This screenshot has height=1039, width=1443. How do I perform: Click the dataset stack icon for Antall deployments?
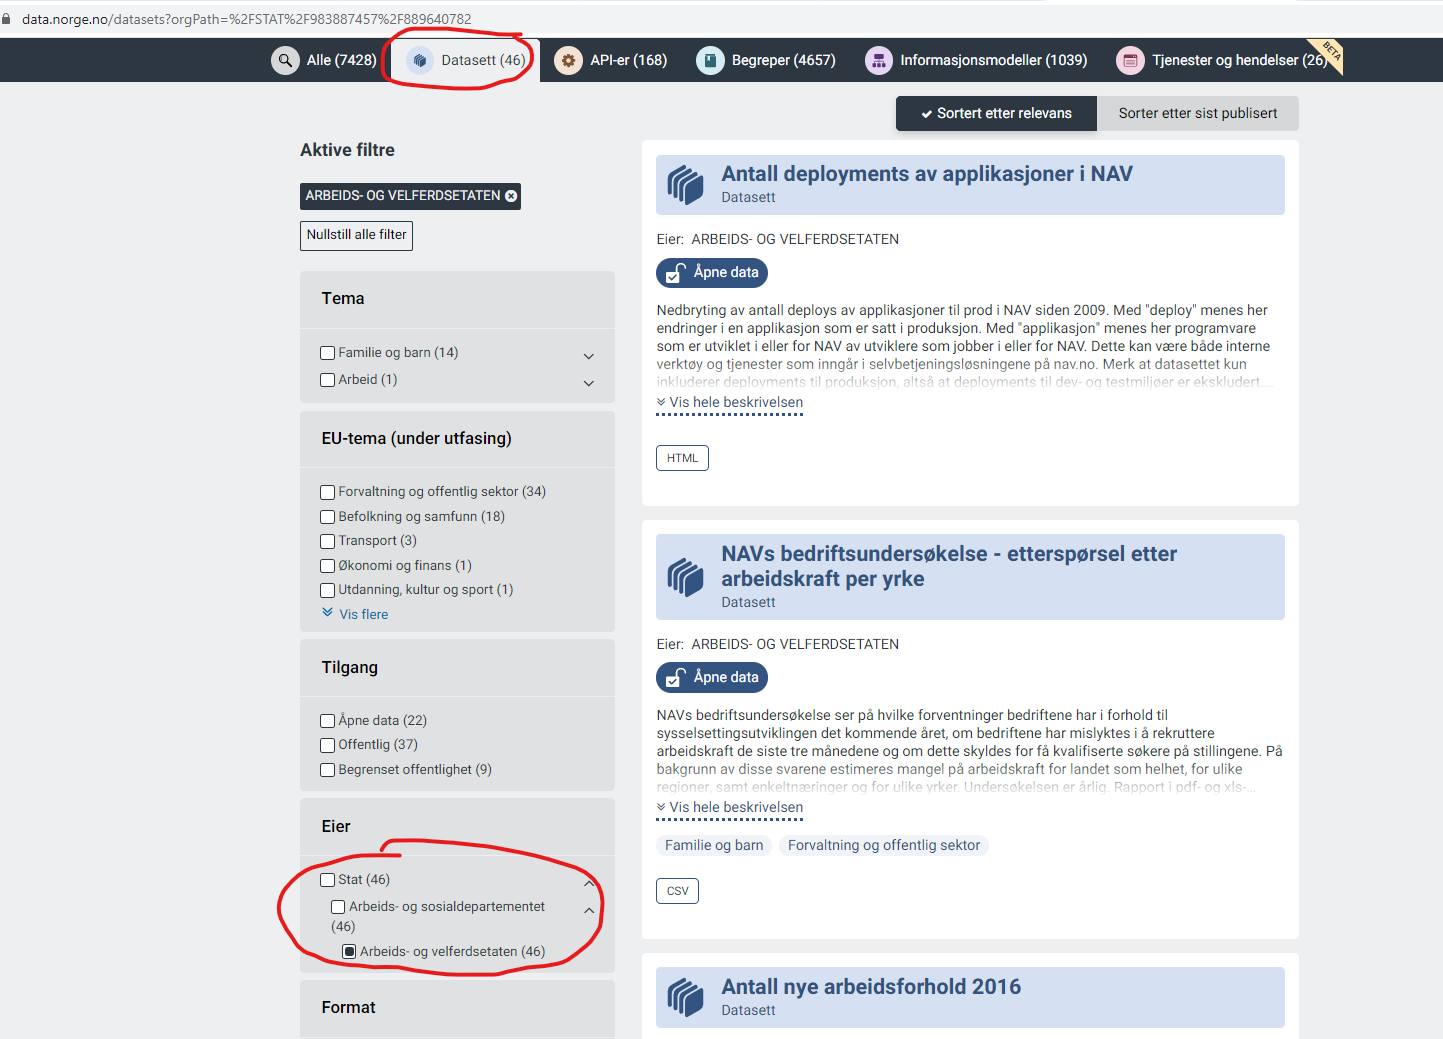pyautogui.click(x=685, y=184)
